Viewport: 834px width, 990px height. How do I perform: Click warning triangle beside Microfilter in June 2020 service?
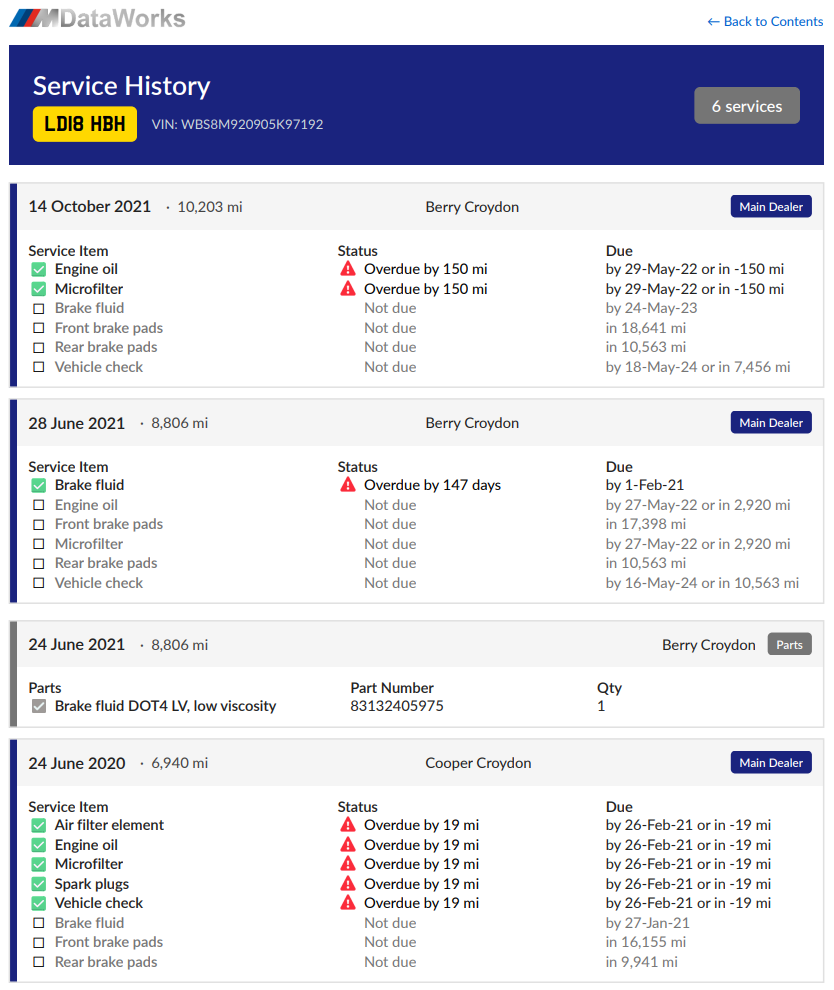click(x=348, y=863)
